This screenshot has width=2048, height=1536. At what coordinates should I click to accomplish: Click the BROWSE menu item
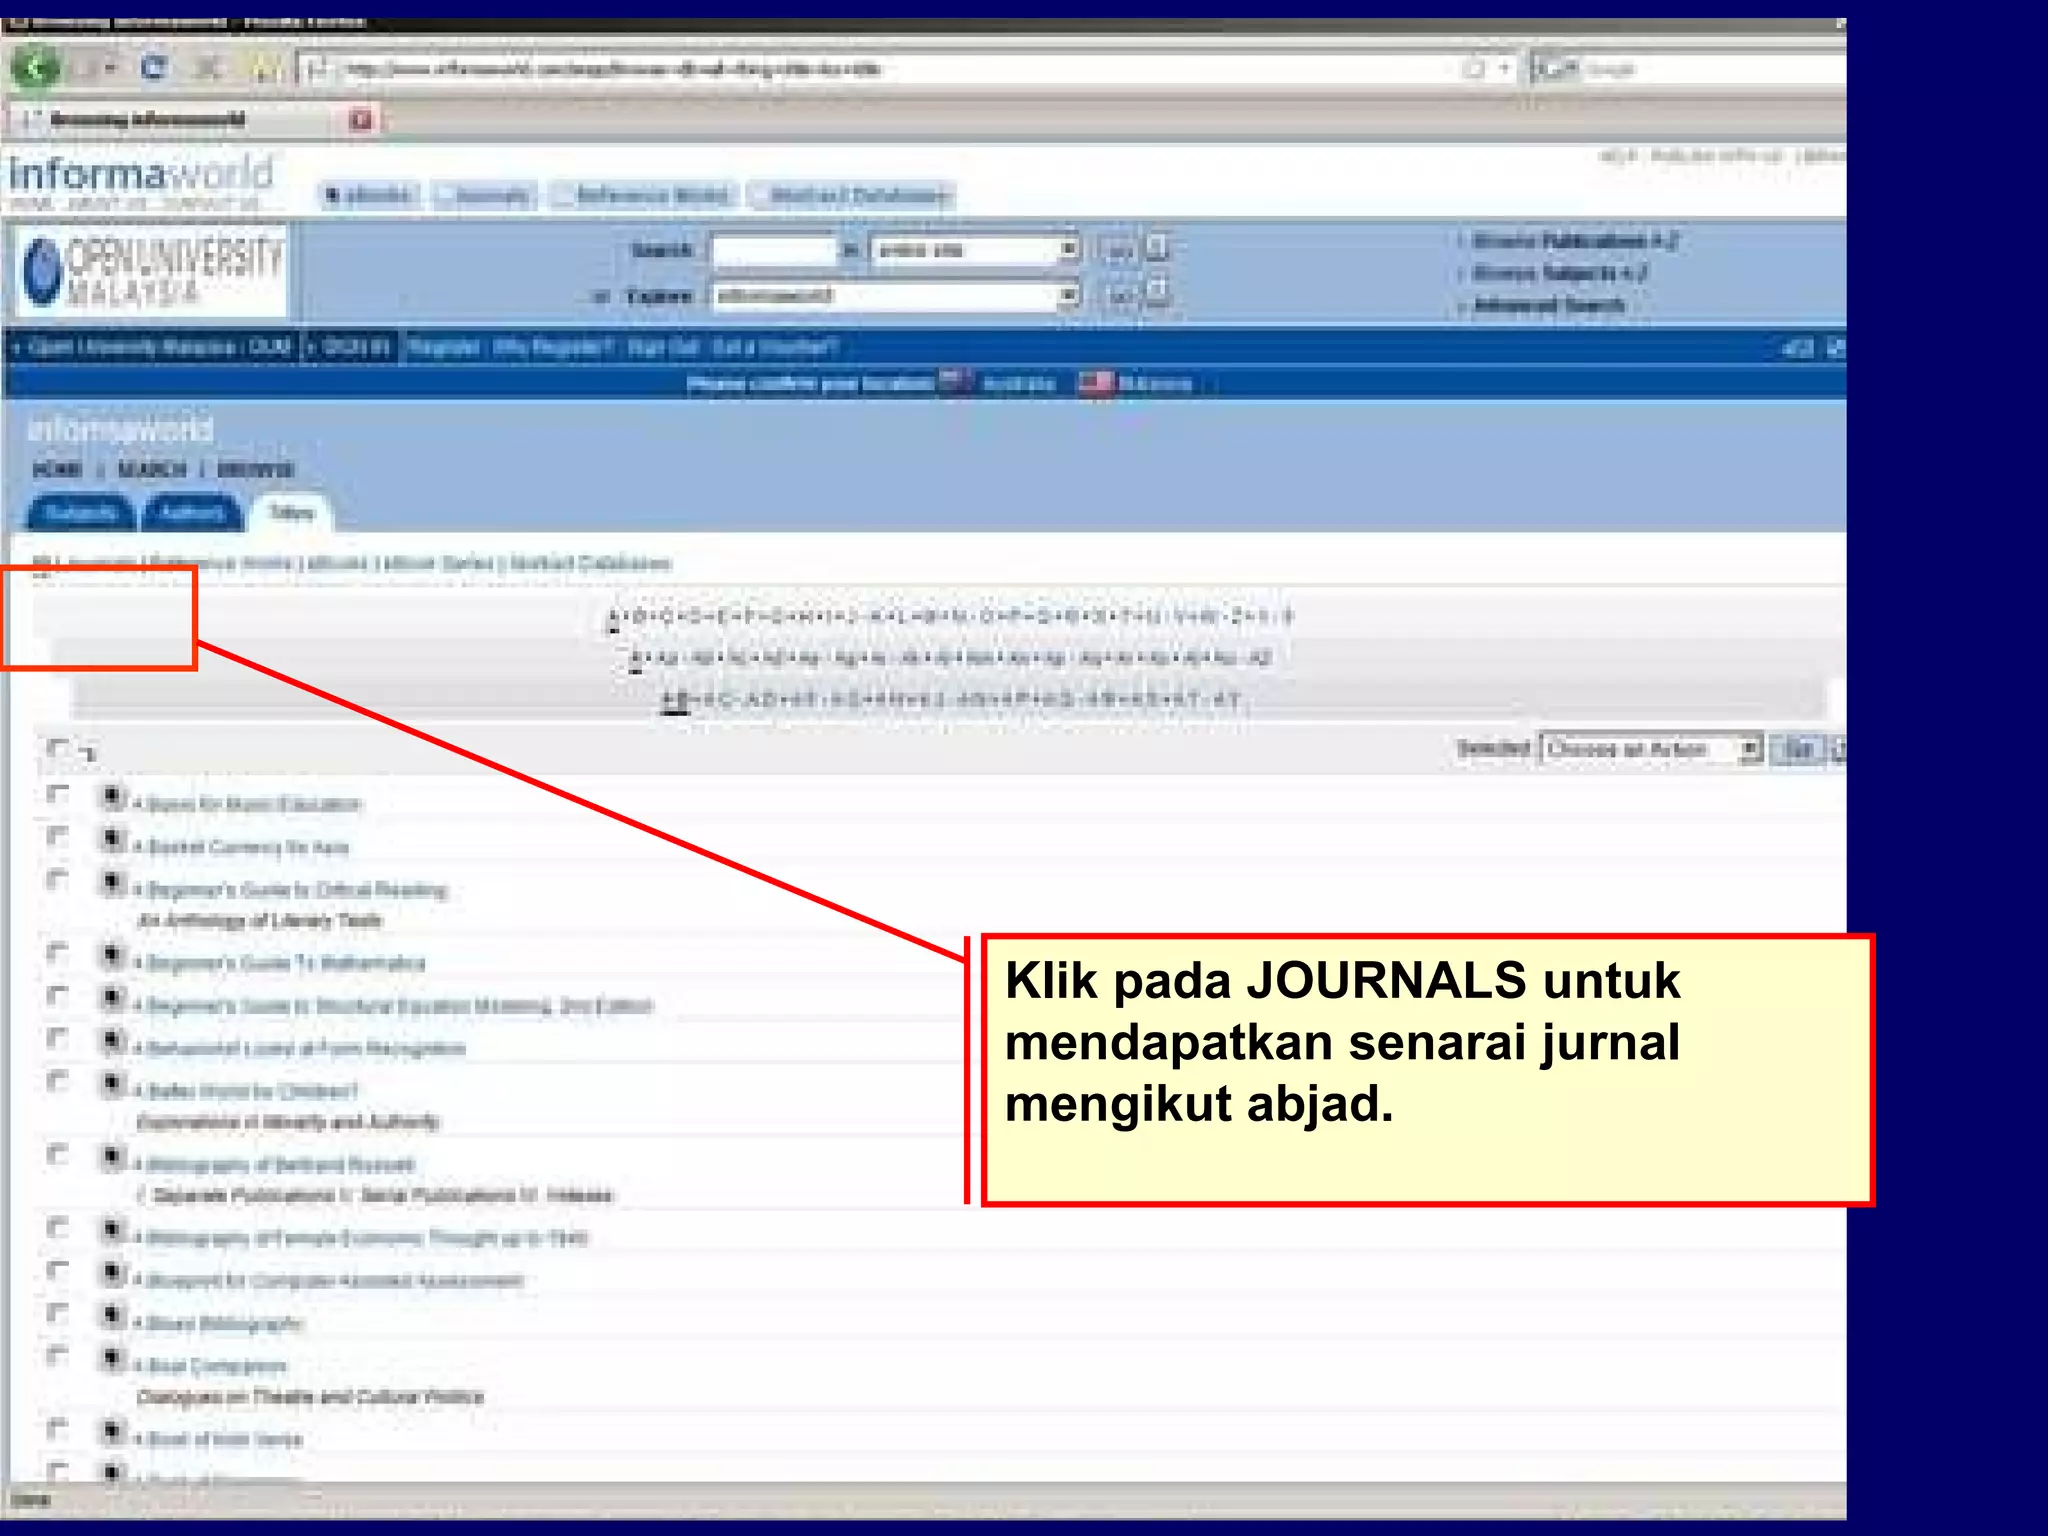click(255, 470)
